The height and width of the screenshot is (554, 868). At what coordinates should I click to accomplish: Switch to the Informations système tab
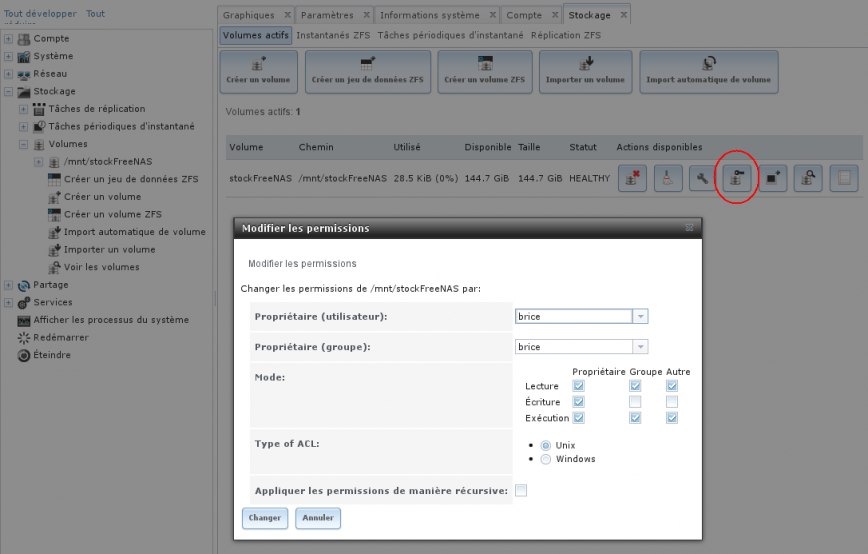(430, 15)
